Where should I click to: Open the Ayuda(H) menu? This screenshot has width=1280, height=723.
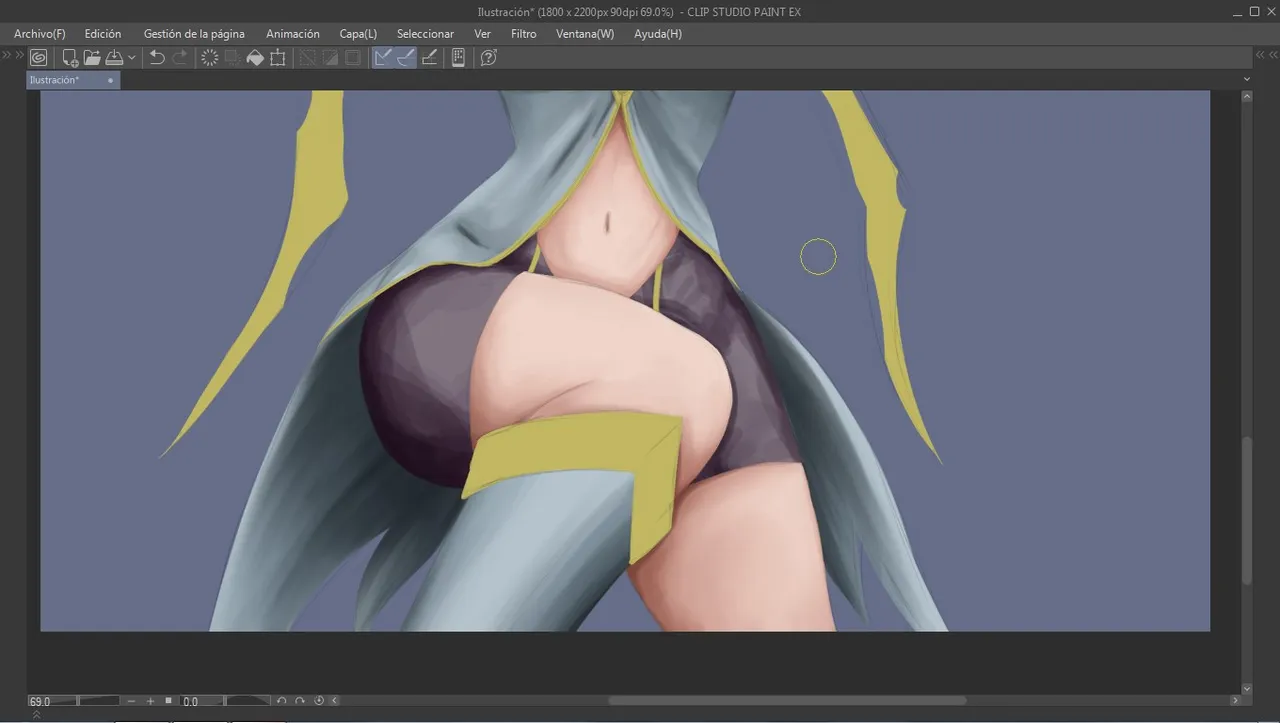click(x=658, y=34)
